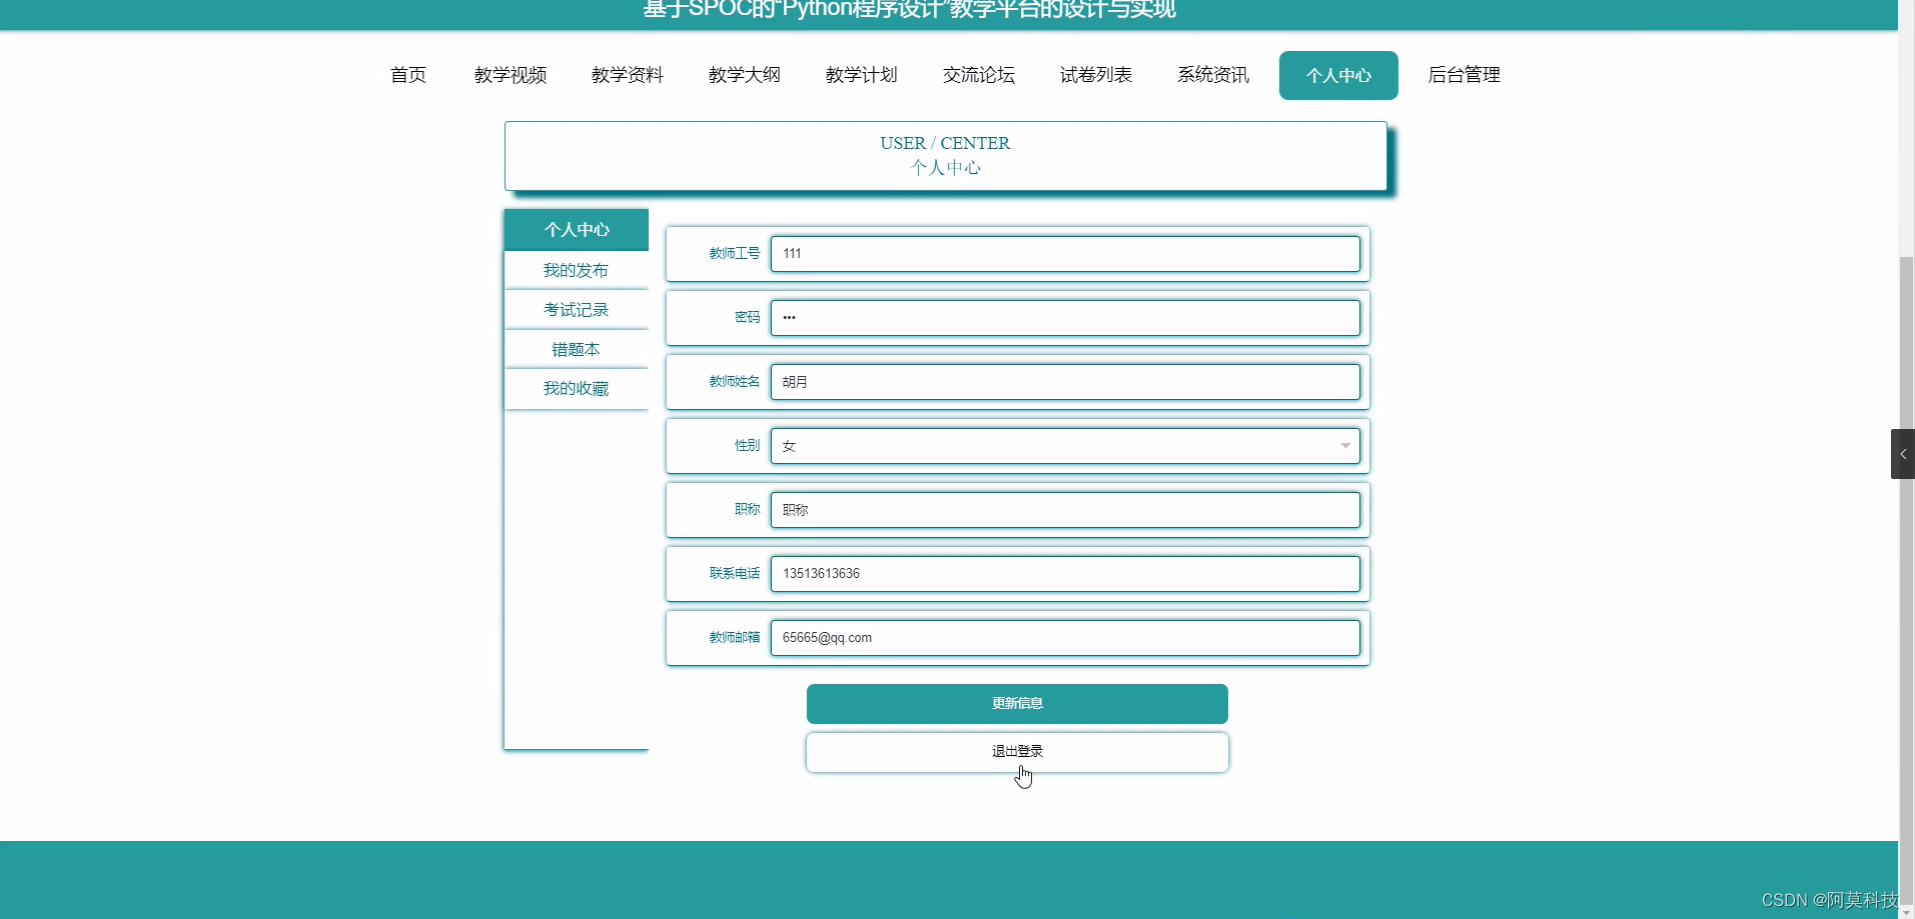Select the 密码 password field

(x=1065, y=317)
